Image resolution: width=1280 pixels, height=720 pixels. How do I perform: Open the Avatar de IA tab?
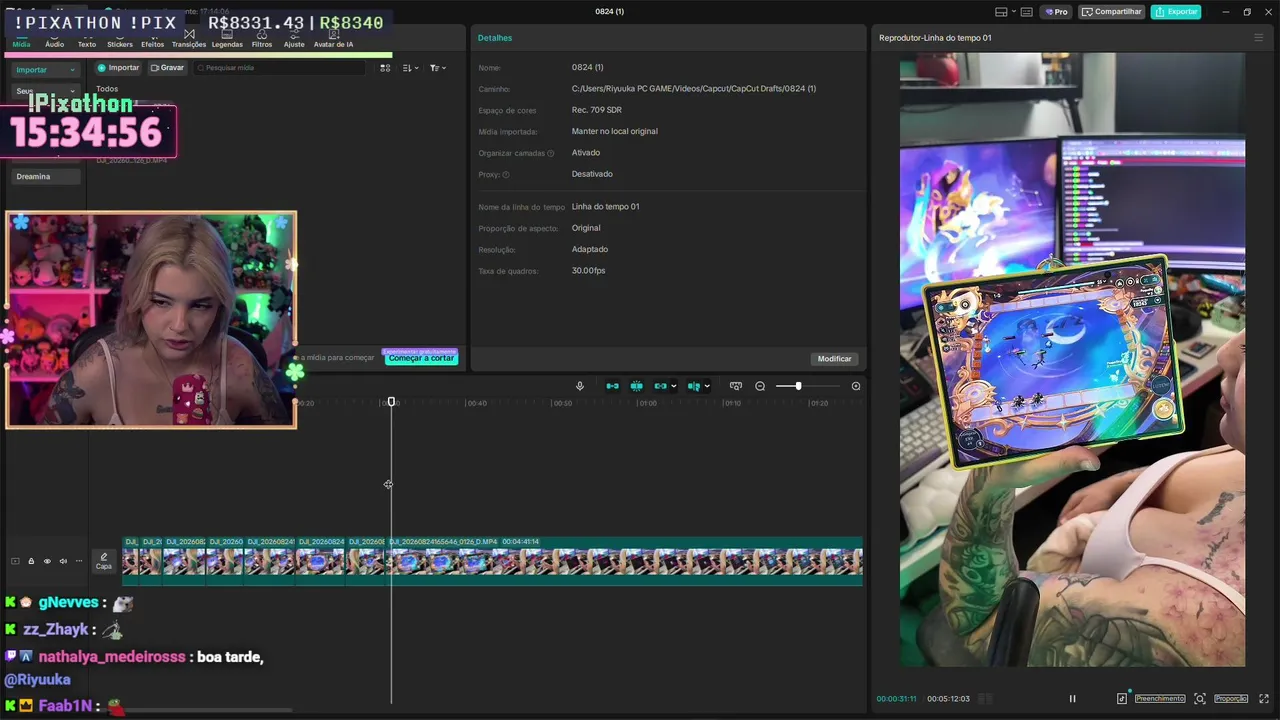[333, 39]
